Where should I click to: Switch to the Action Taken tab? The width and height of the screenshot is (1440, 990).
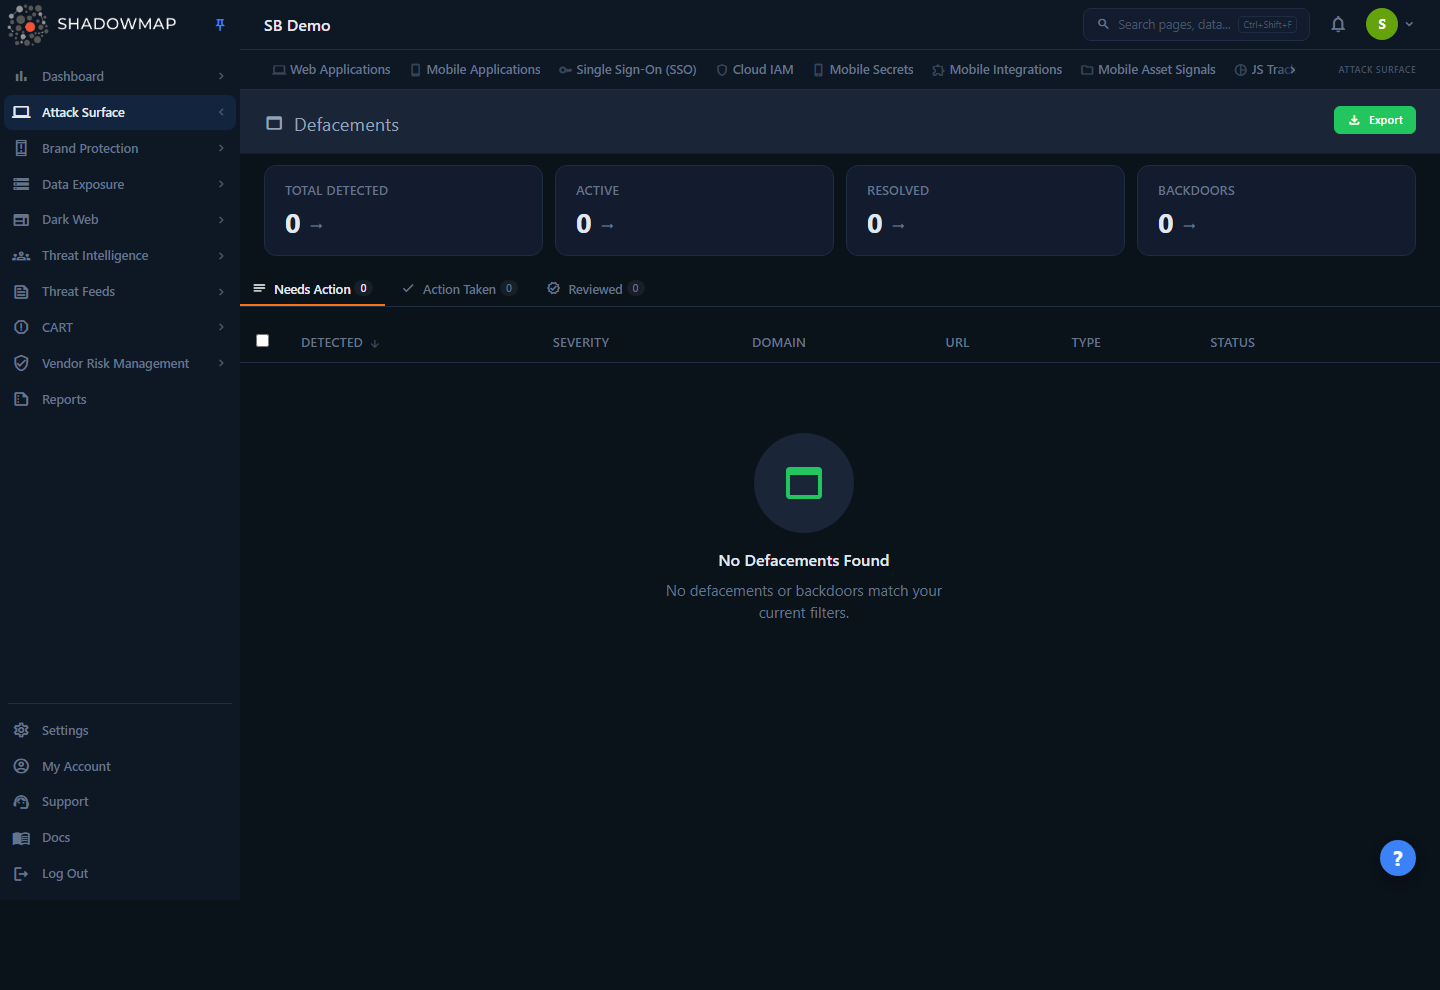pos(459,289)
